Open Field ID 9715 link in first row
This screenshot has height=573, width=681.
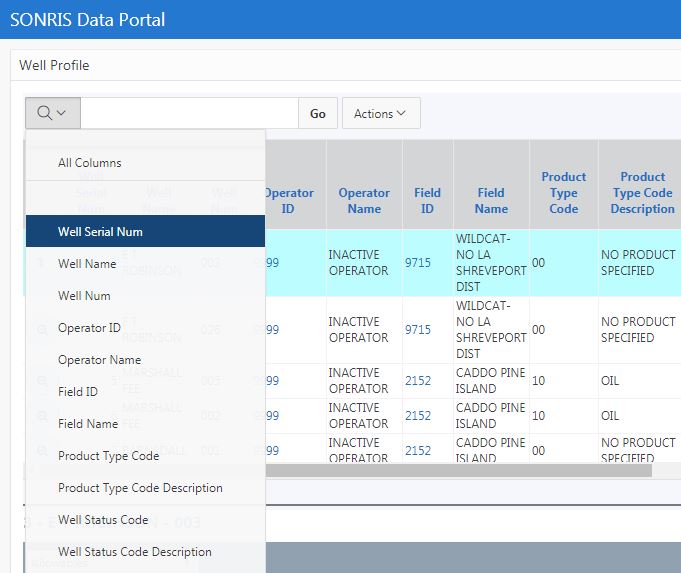point(418,263)
